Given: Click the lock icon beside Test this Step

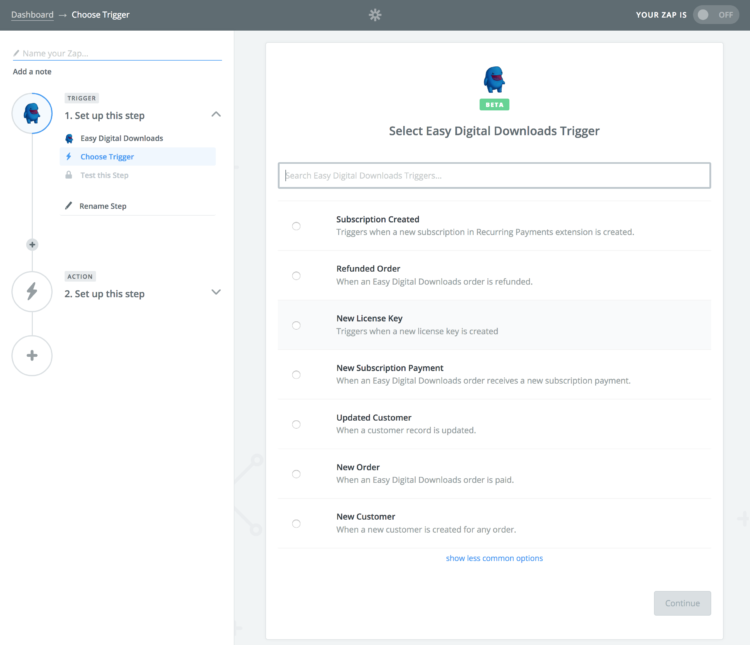Looking at the screenshot, I should (x=69, y=175).
